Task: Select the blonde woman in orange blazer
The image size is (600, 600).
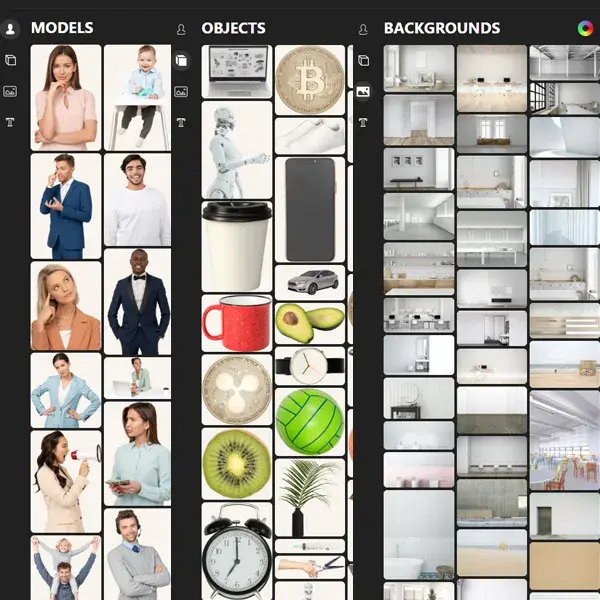Action: pyautogui.click(x=66, y=306)
